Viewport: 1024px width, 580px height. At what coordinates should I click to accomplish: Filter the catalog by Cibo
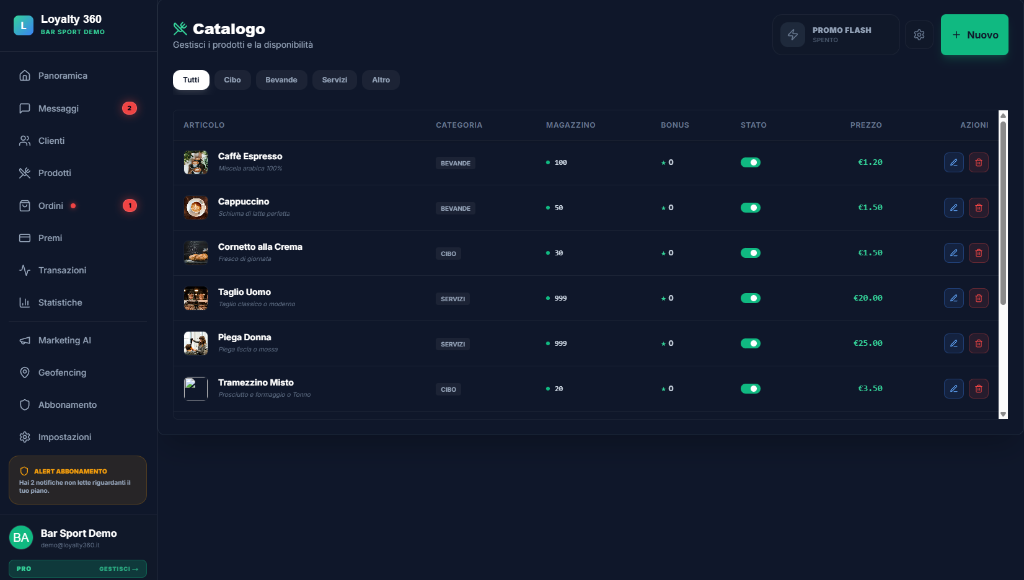click(x=232, y=80)
